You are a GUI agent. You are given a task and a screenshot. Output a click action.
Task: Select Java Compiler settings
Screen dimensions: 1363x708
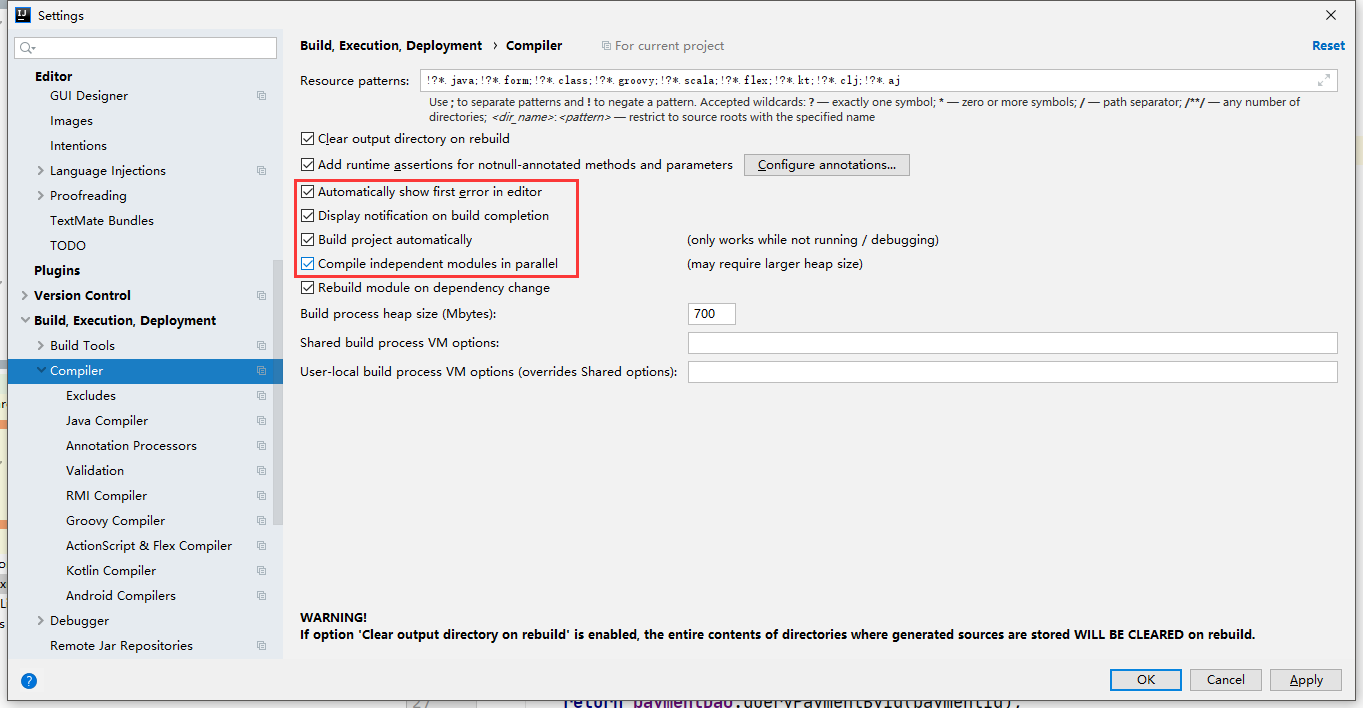tap(107, 421)
